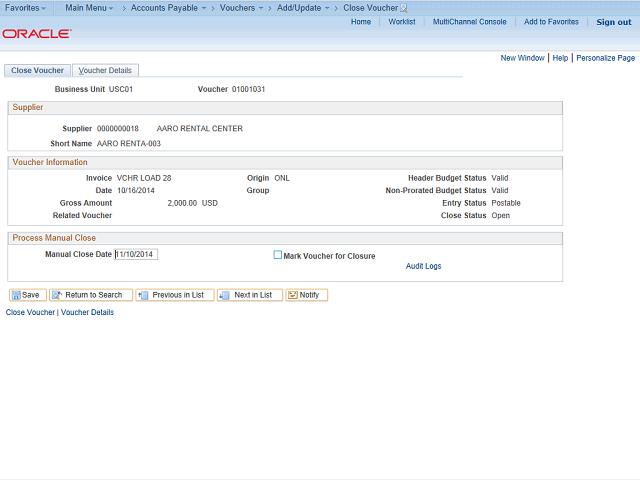Open page in New Window link
This screenshot has width=640, height=480.
(522, 58)
